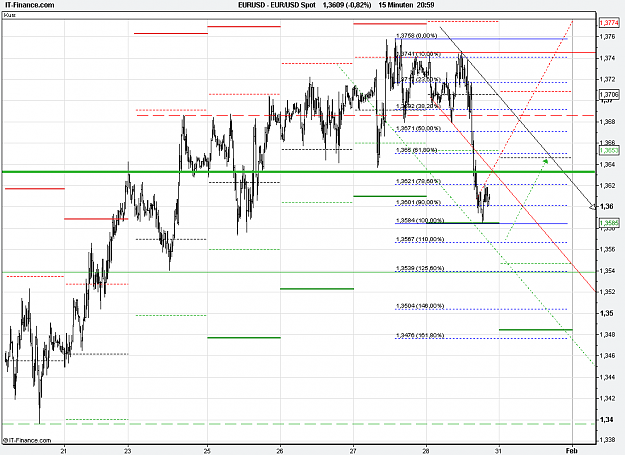Click the 1,352 price axis label
This screenshot has width=625, height=455.
point(607,292)
